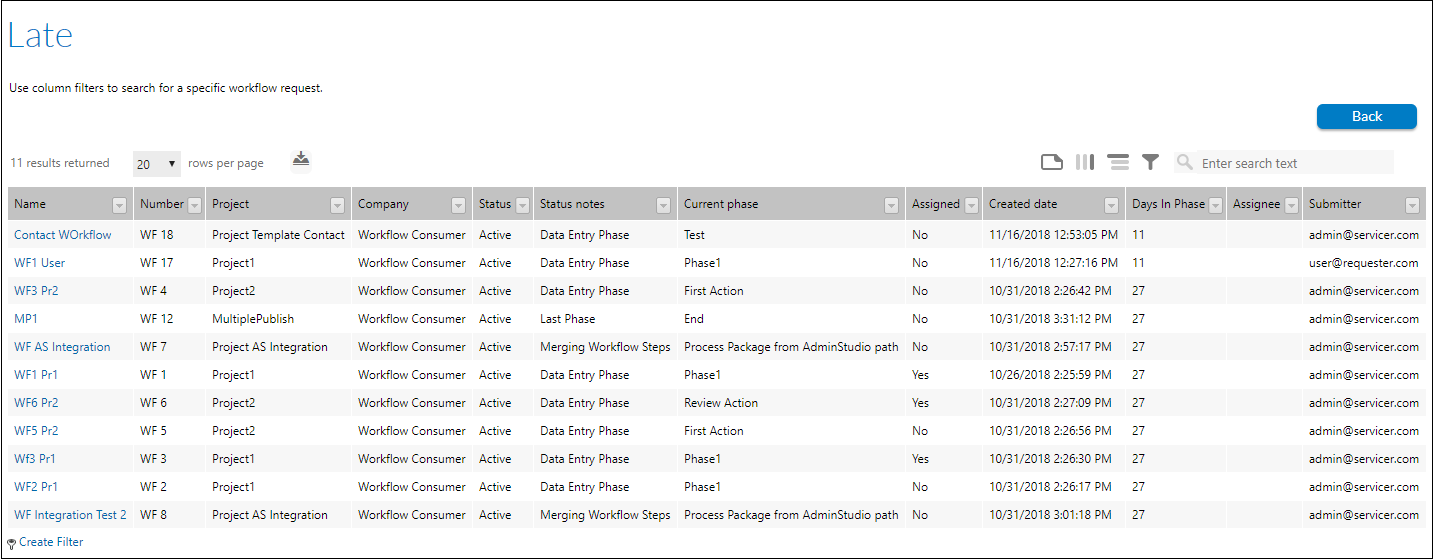Open the WF Integration Test 2 link
1434x559 pixels.
[x=70, y=515]
